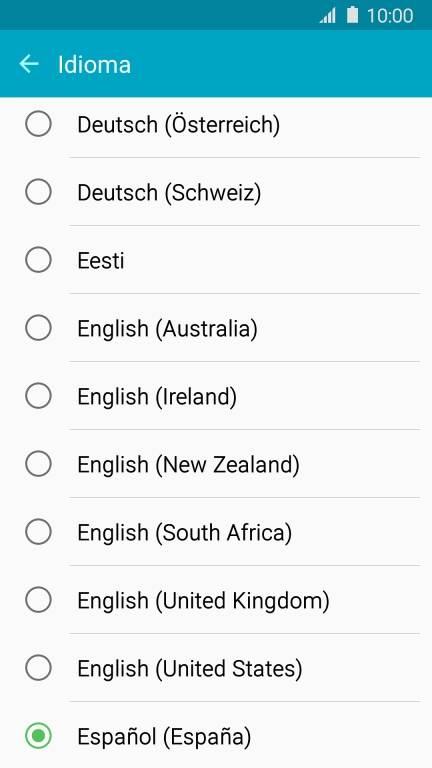Image resolution: width=432 pixels, height=768 pixels.
Task: Select the English (United Kingdom) radio button
Action: (38, 600)
